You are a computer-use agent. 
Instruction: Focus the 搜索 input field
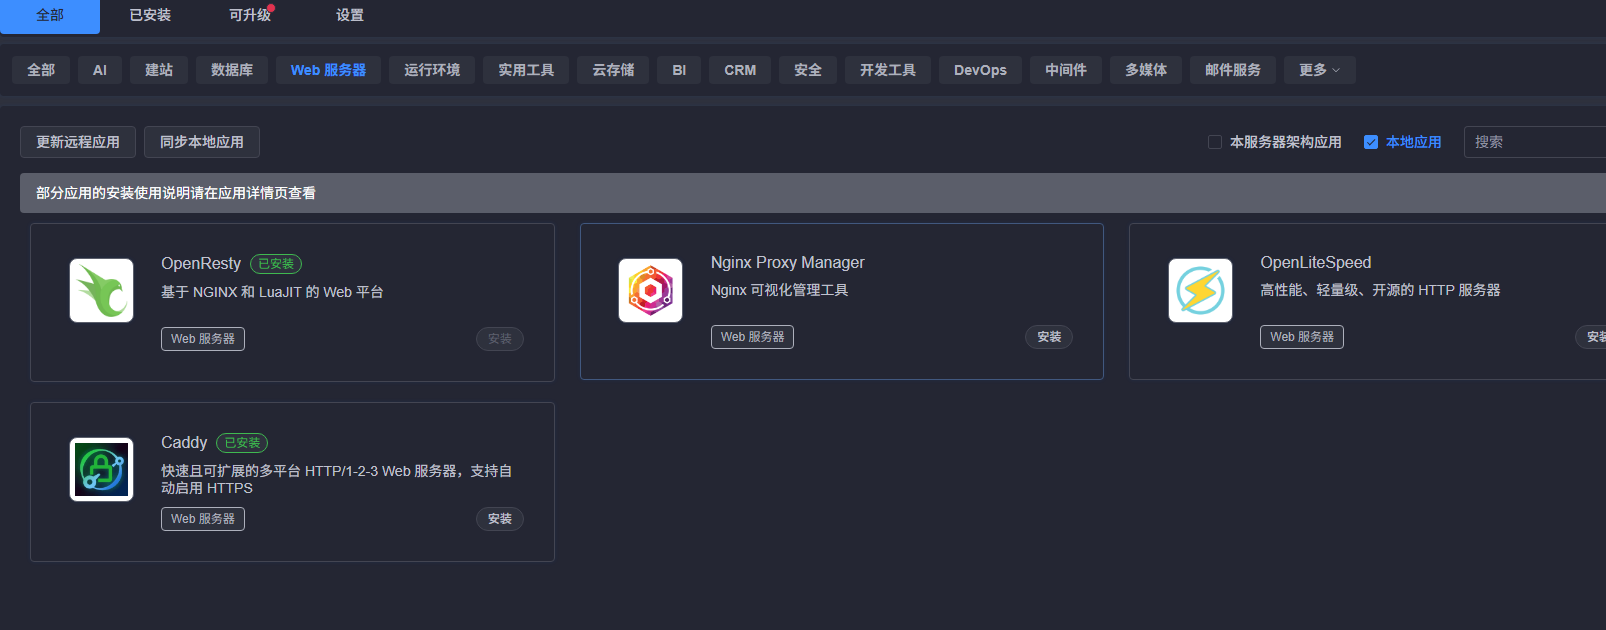1535,142
